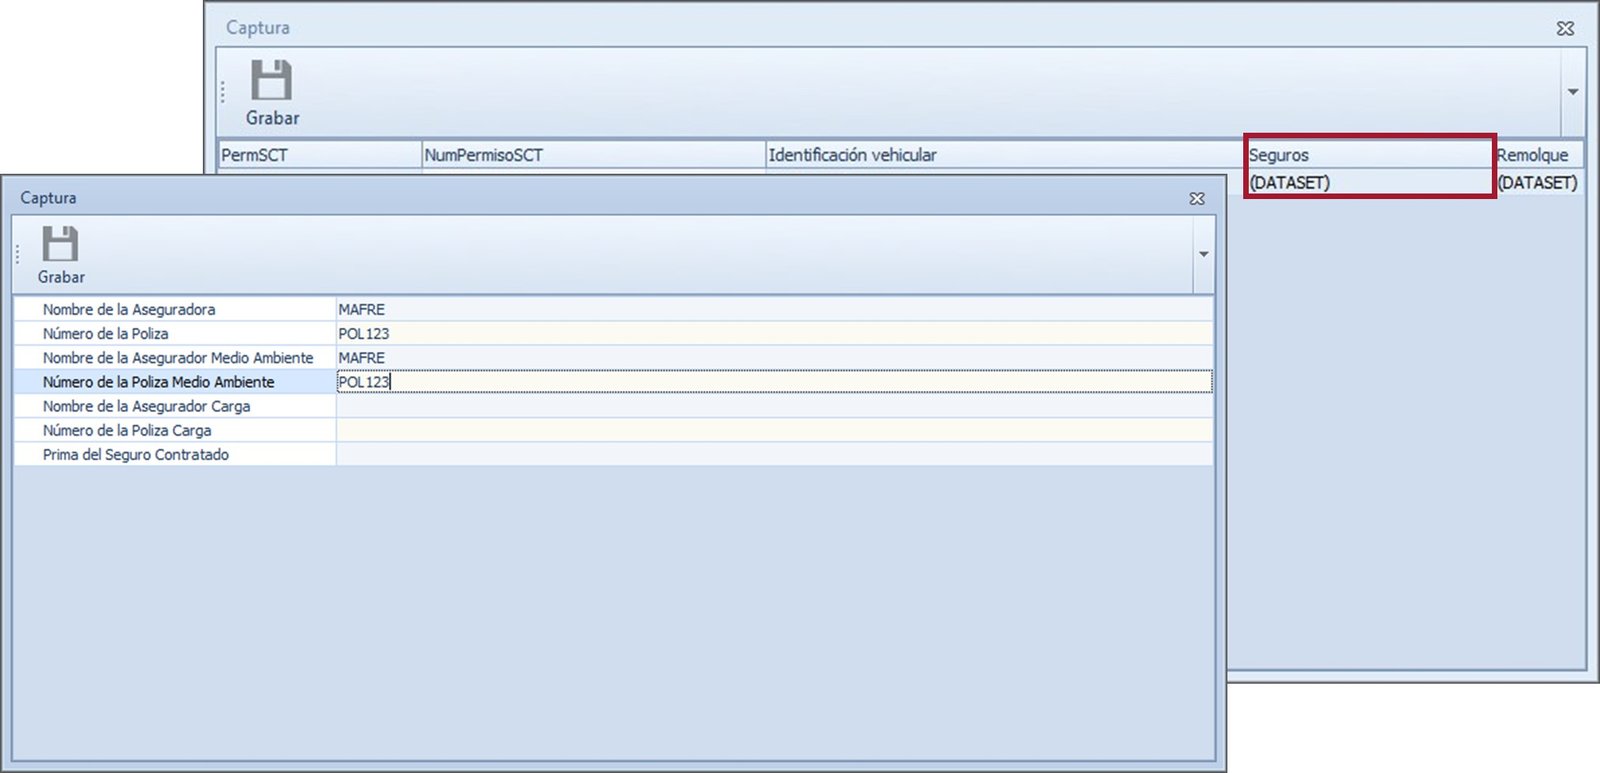Select Nombre de la Aseguradora value field
This screenshot has height=773, width=1600.
pyautogui.click(x=774, y=310)
